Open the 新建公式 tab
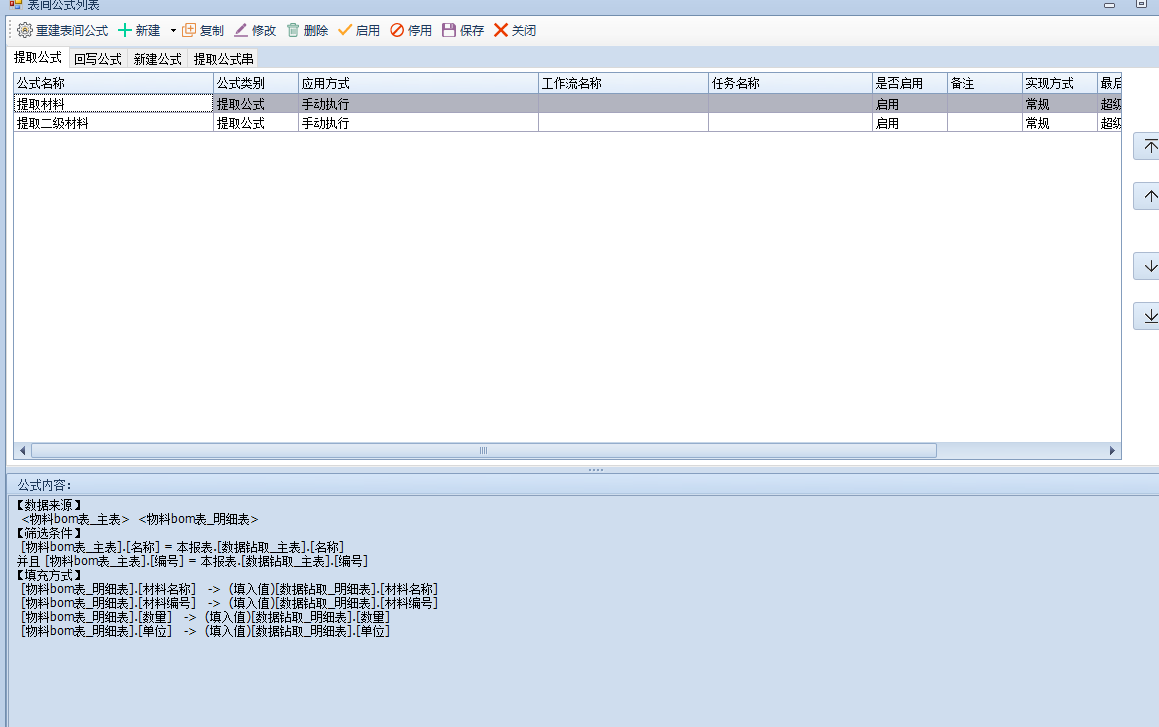Image resolution: width=1159 pixels, height=727 pixels. (157, 59)
